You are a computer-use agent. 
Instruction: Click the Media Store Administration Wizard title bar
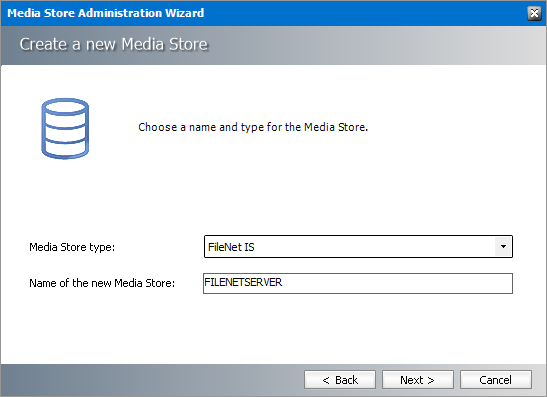click(x=265, y=13)
